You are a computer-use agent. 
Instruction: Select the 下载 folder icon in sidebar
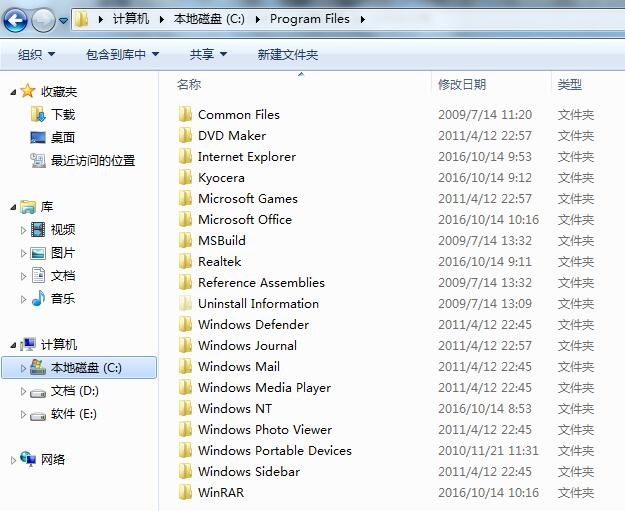click(38, 114)
